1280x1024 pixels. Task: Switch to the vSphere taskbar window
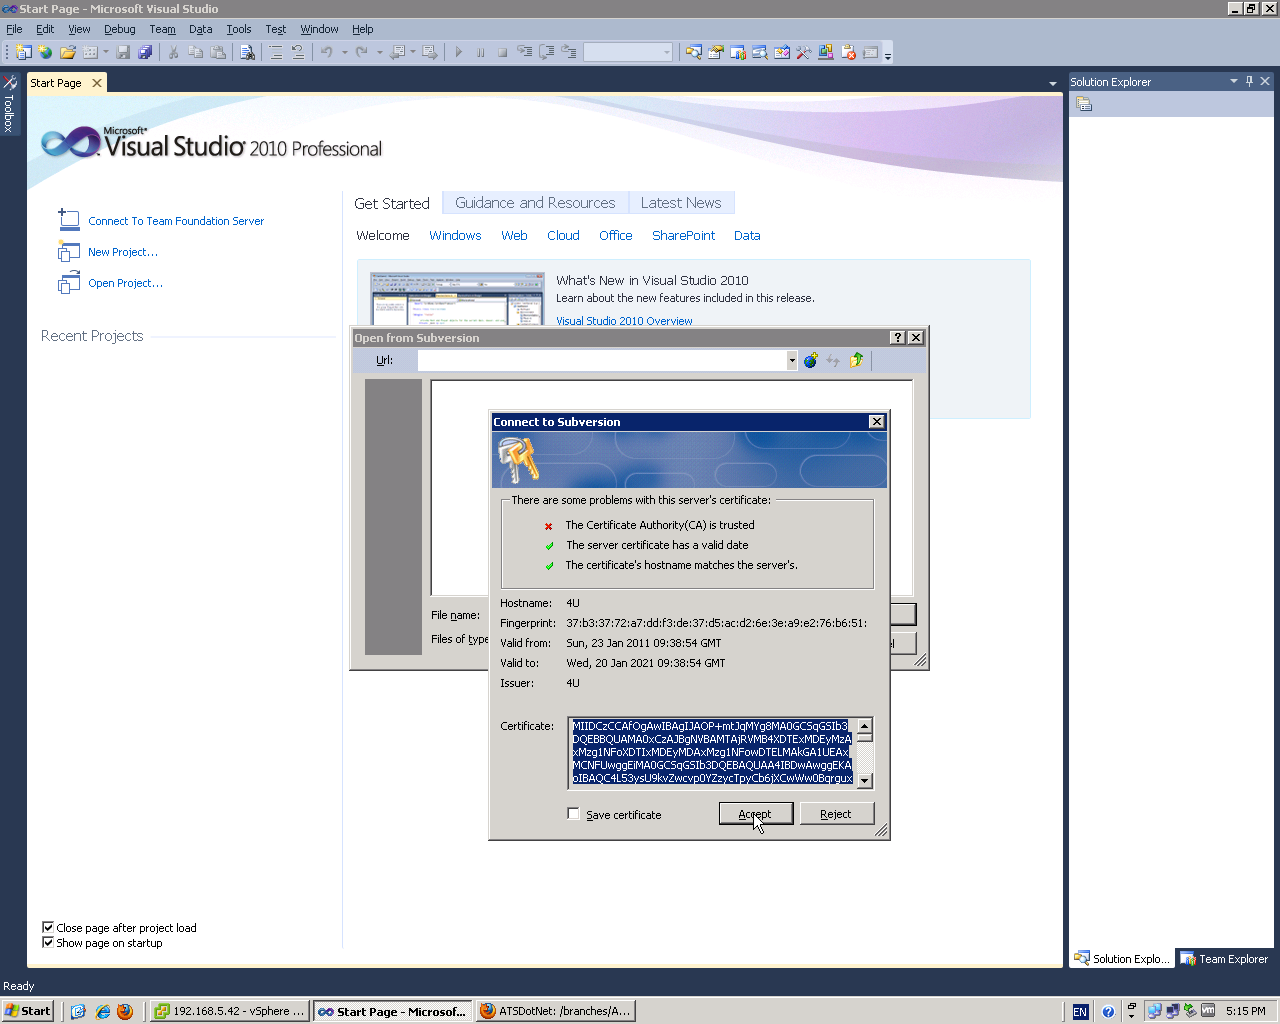click(230, 1011)
